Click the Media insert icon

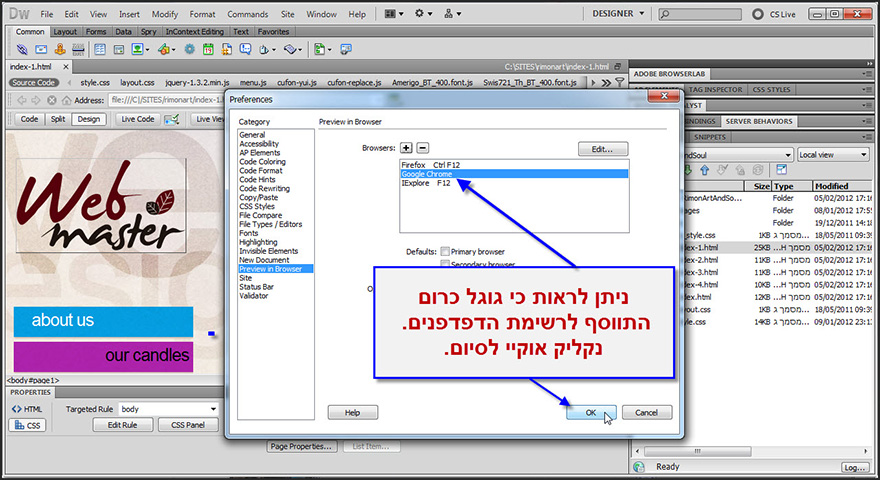coord(163,49)
